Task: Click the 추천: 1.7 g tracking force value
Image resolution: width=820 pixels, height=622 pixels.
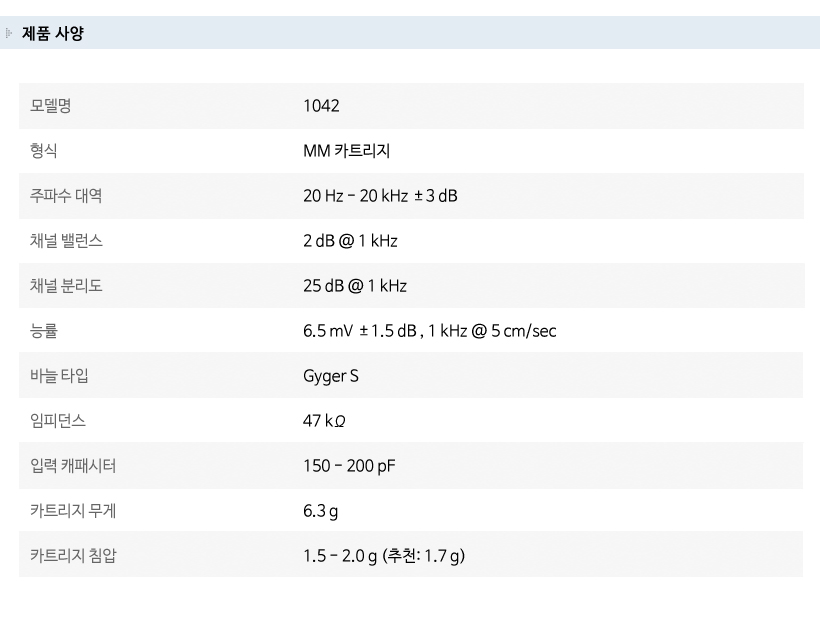Action: click(423, 556)
